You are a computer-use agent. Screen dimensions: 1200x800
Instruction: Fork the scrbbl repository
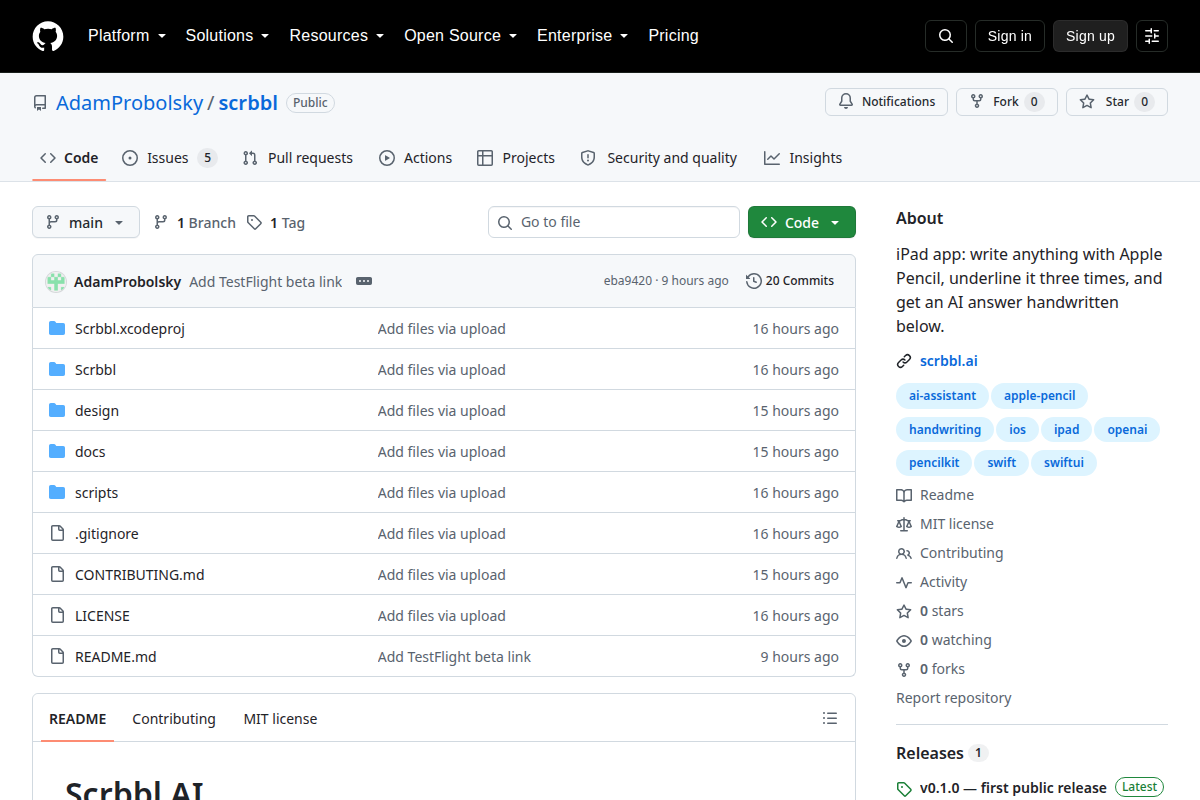coord(1006,102)
